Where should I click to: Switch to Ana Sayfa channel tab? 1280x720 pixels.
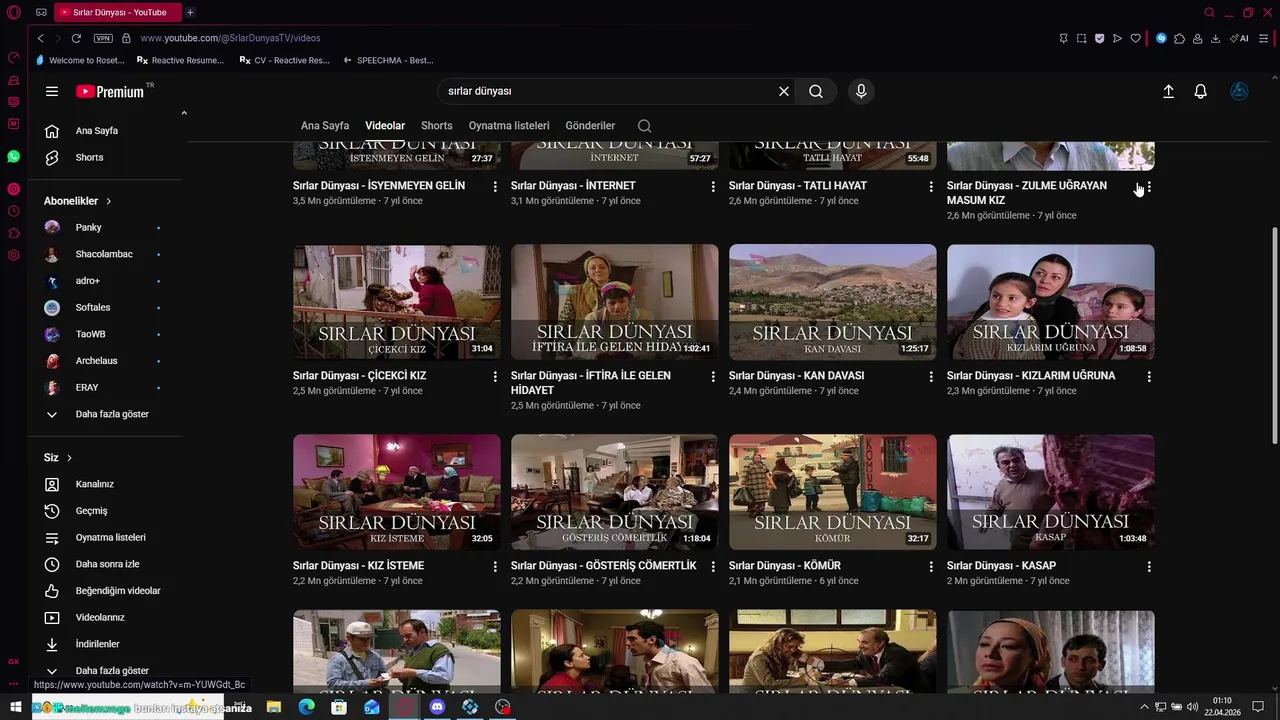pos(325,126)
